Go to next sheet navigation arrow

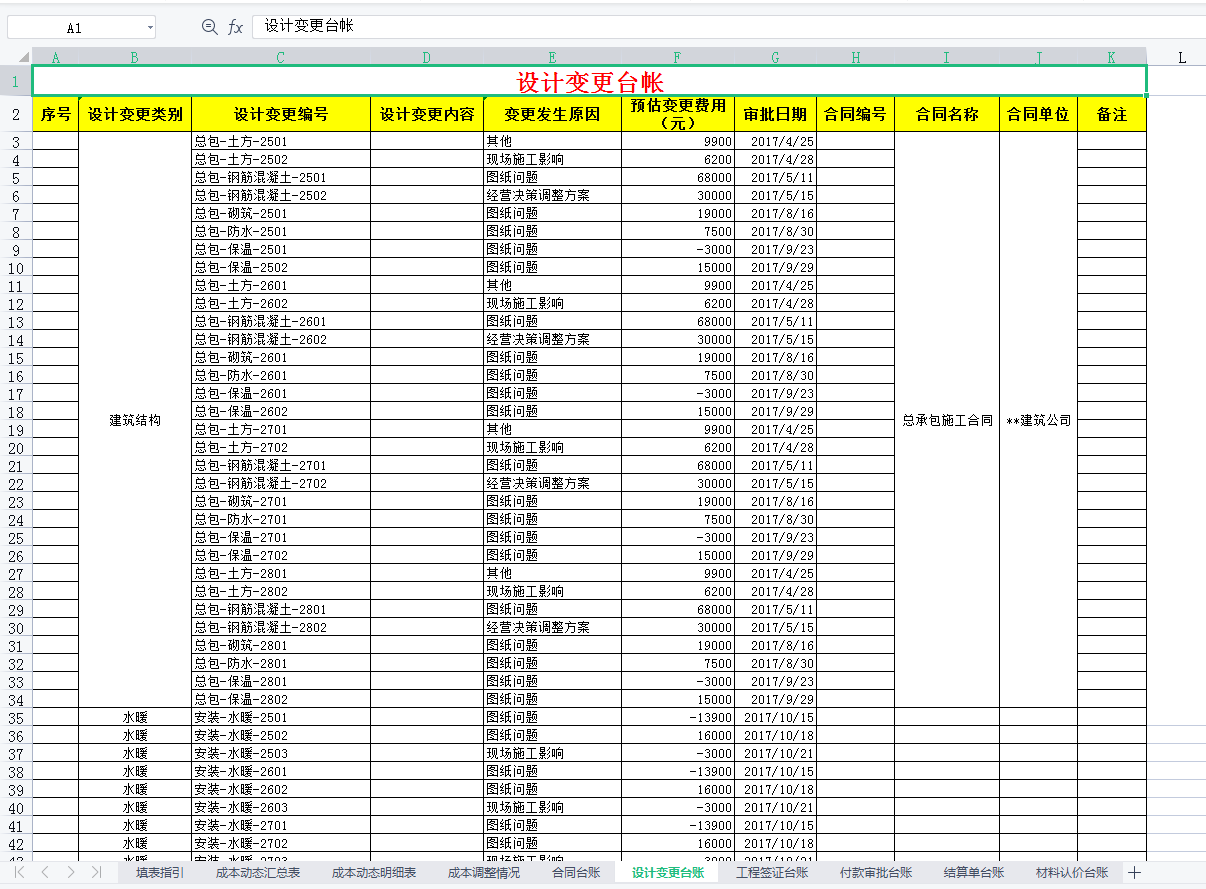pyautogui.click(x=70, y=872)
